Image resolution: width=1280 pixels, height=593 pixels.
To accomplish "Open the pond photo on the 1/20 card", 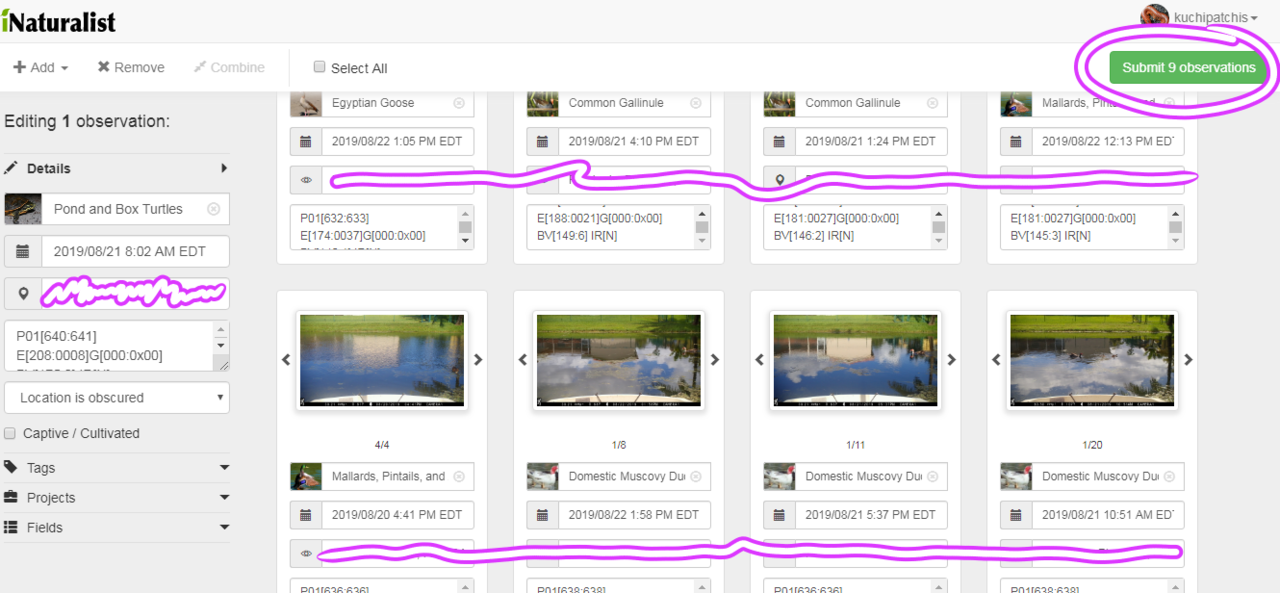I will (1092, 360).
